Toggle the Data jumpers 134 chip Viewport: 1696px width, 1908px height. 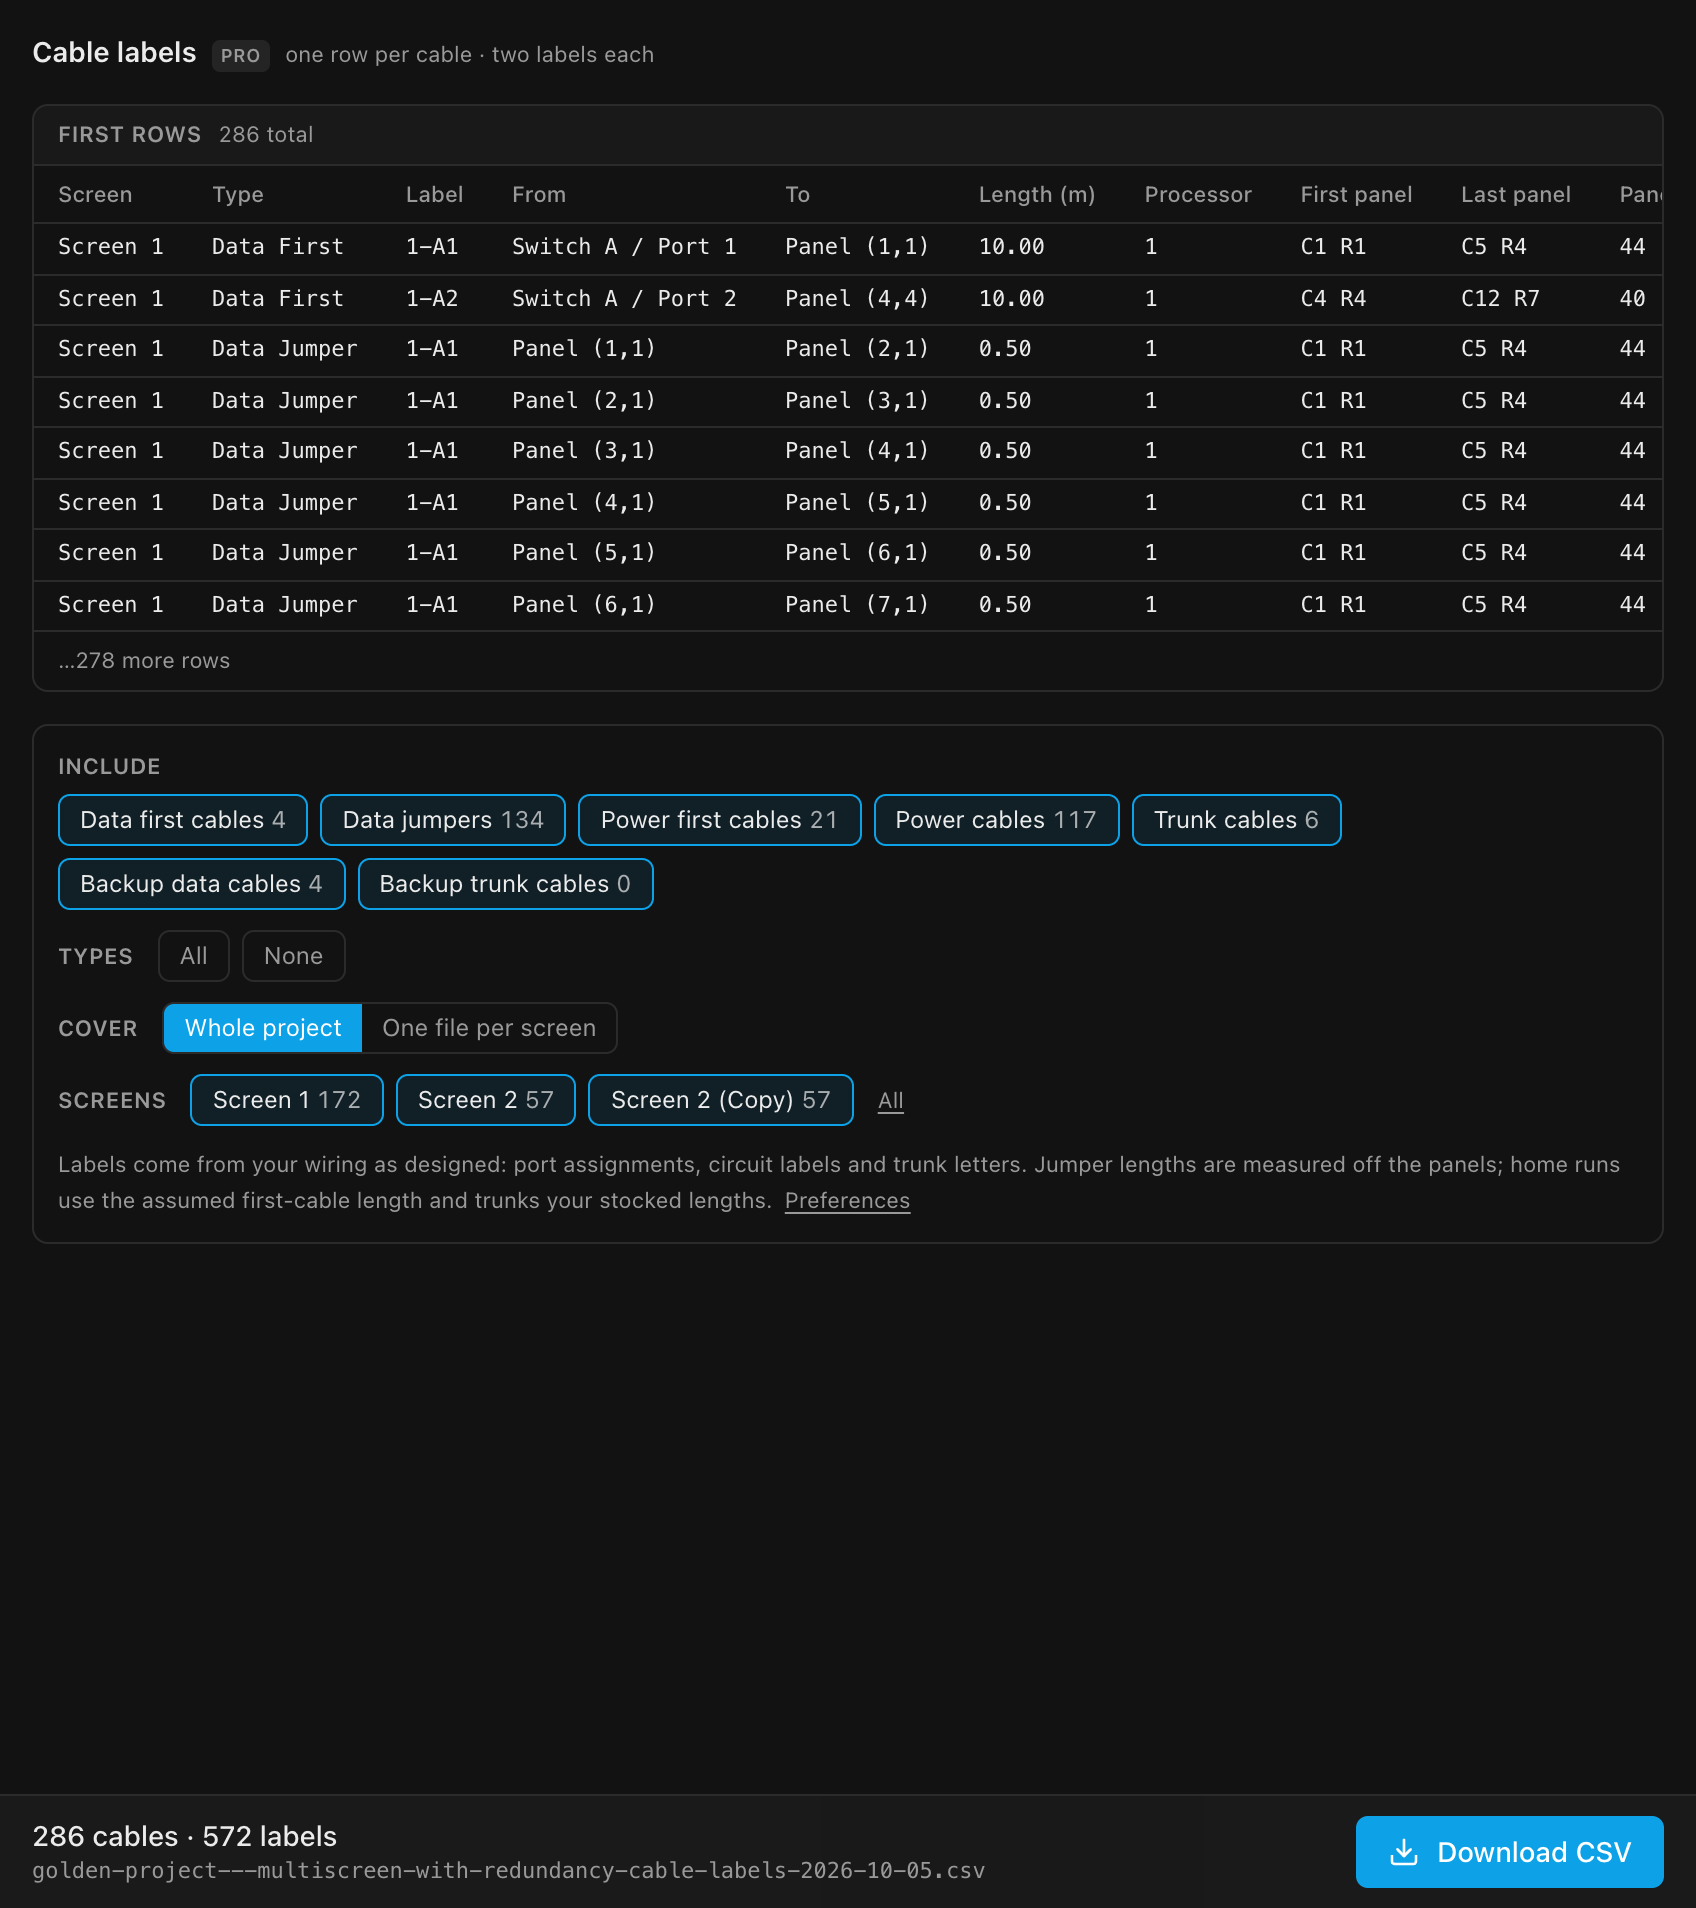[x=443, y=820]
